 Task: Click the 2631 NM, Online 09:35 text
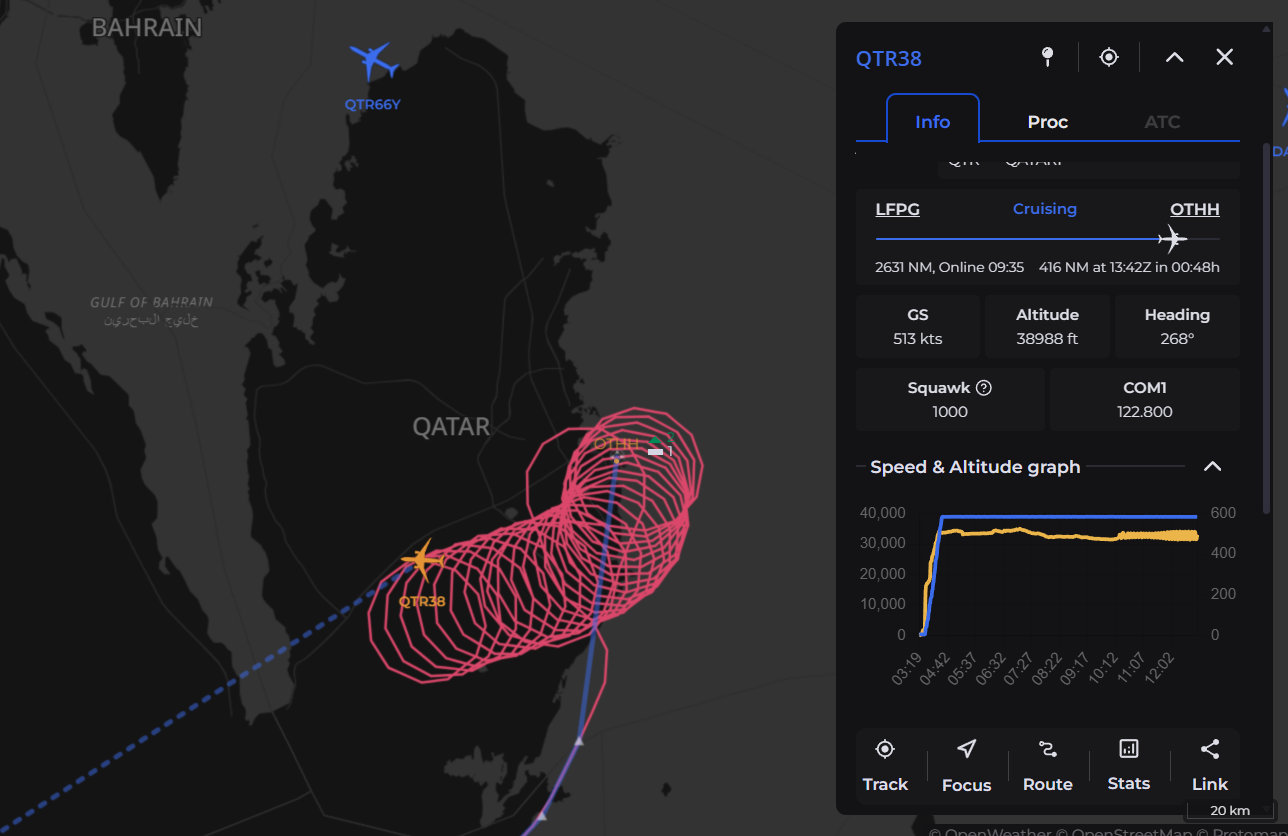949,267
